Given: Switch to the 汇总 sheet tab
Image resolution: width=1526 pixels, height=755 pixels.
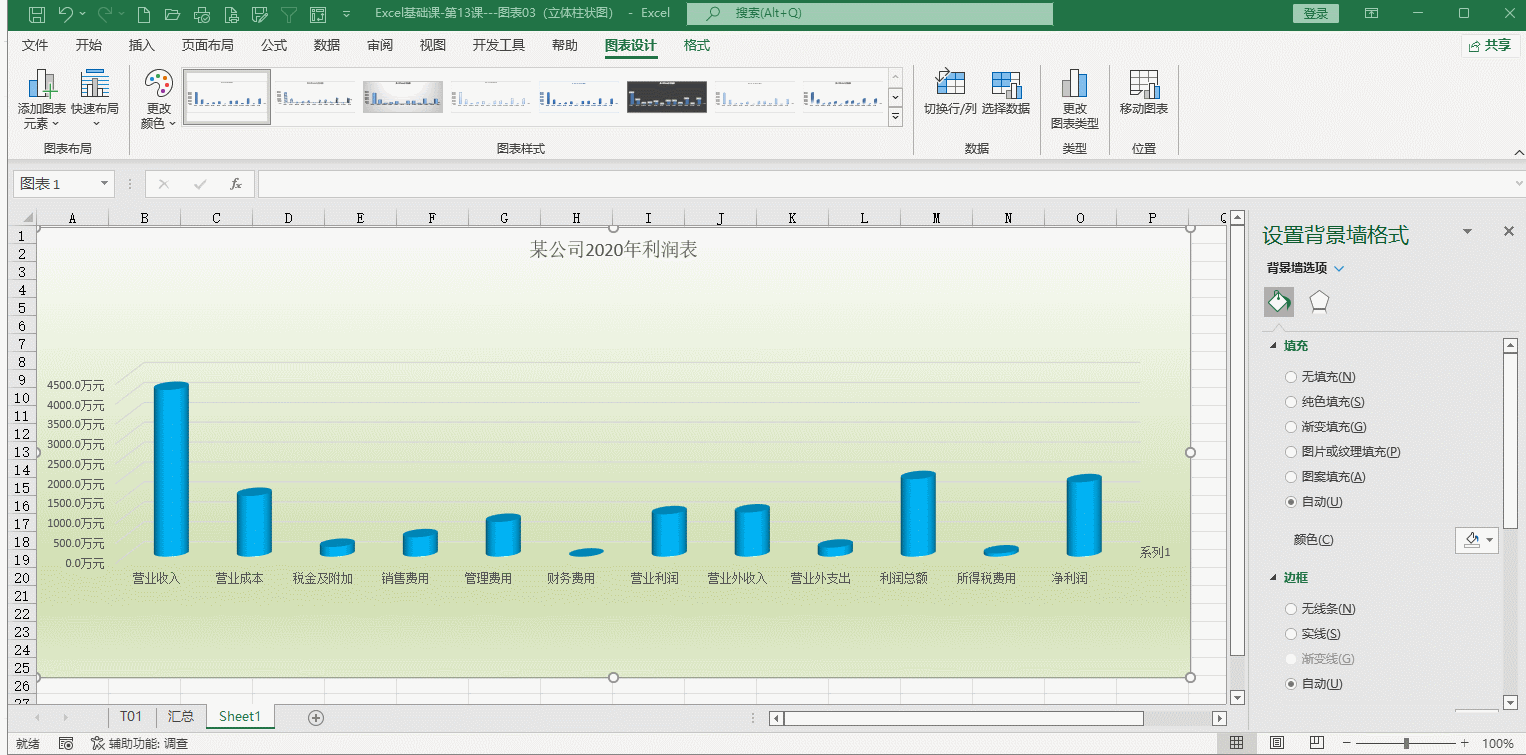Looking at the screenshot, I should (181, 716).
